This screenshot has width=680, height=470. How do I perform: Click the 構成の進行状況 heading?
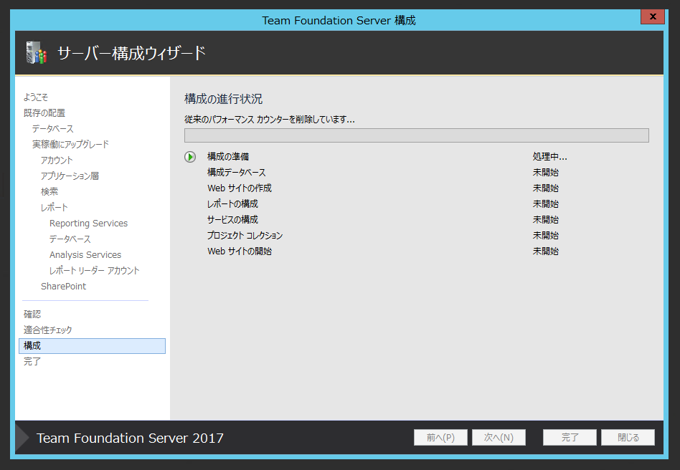click(223, 99)
